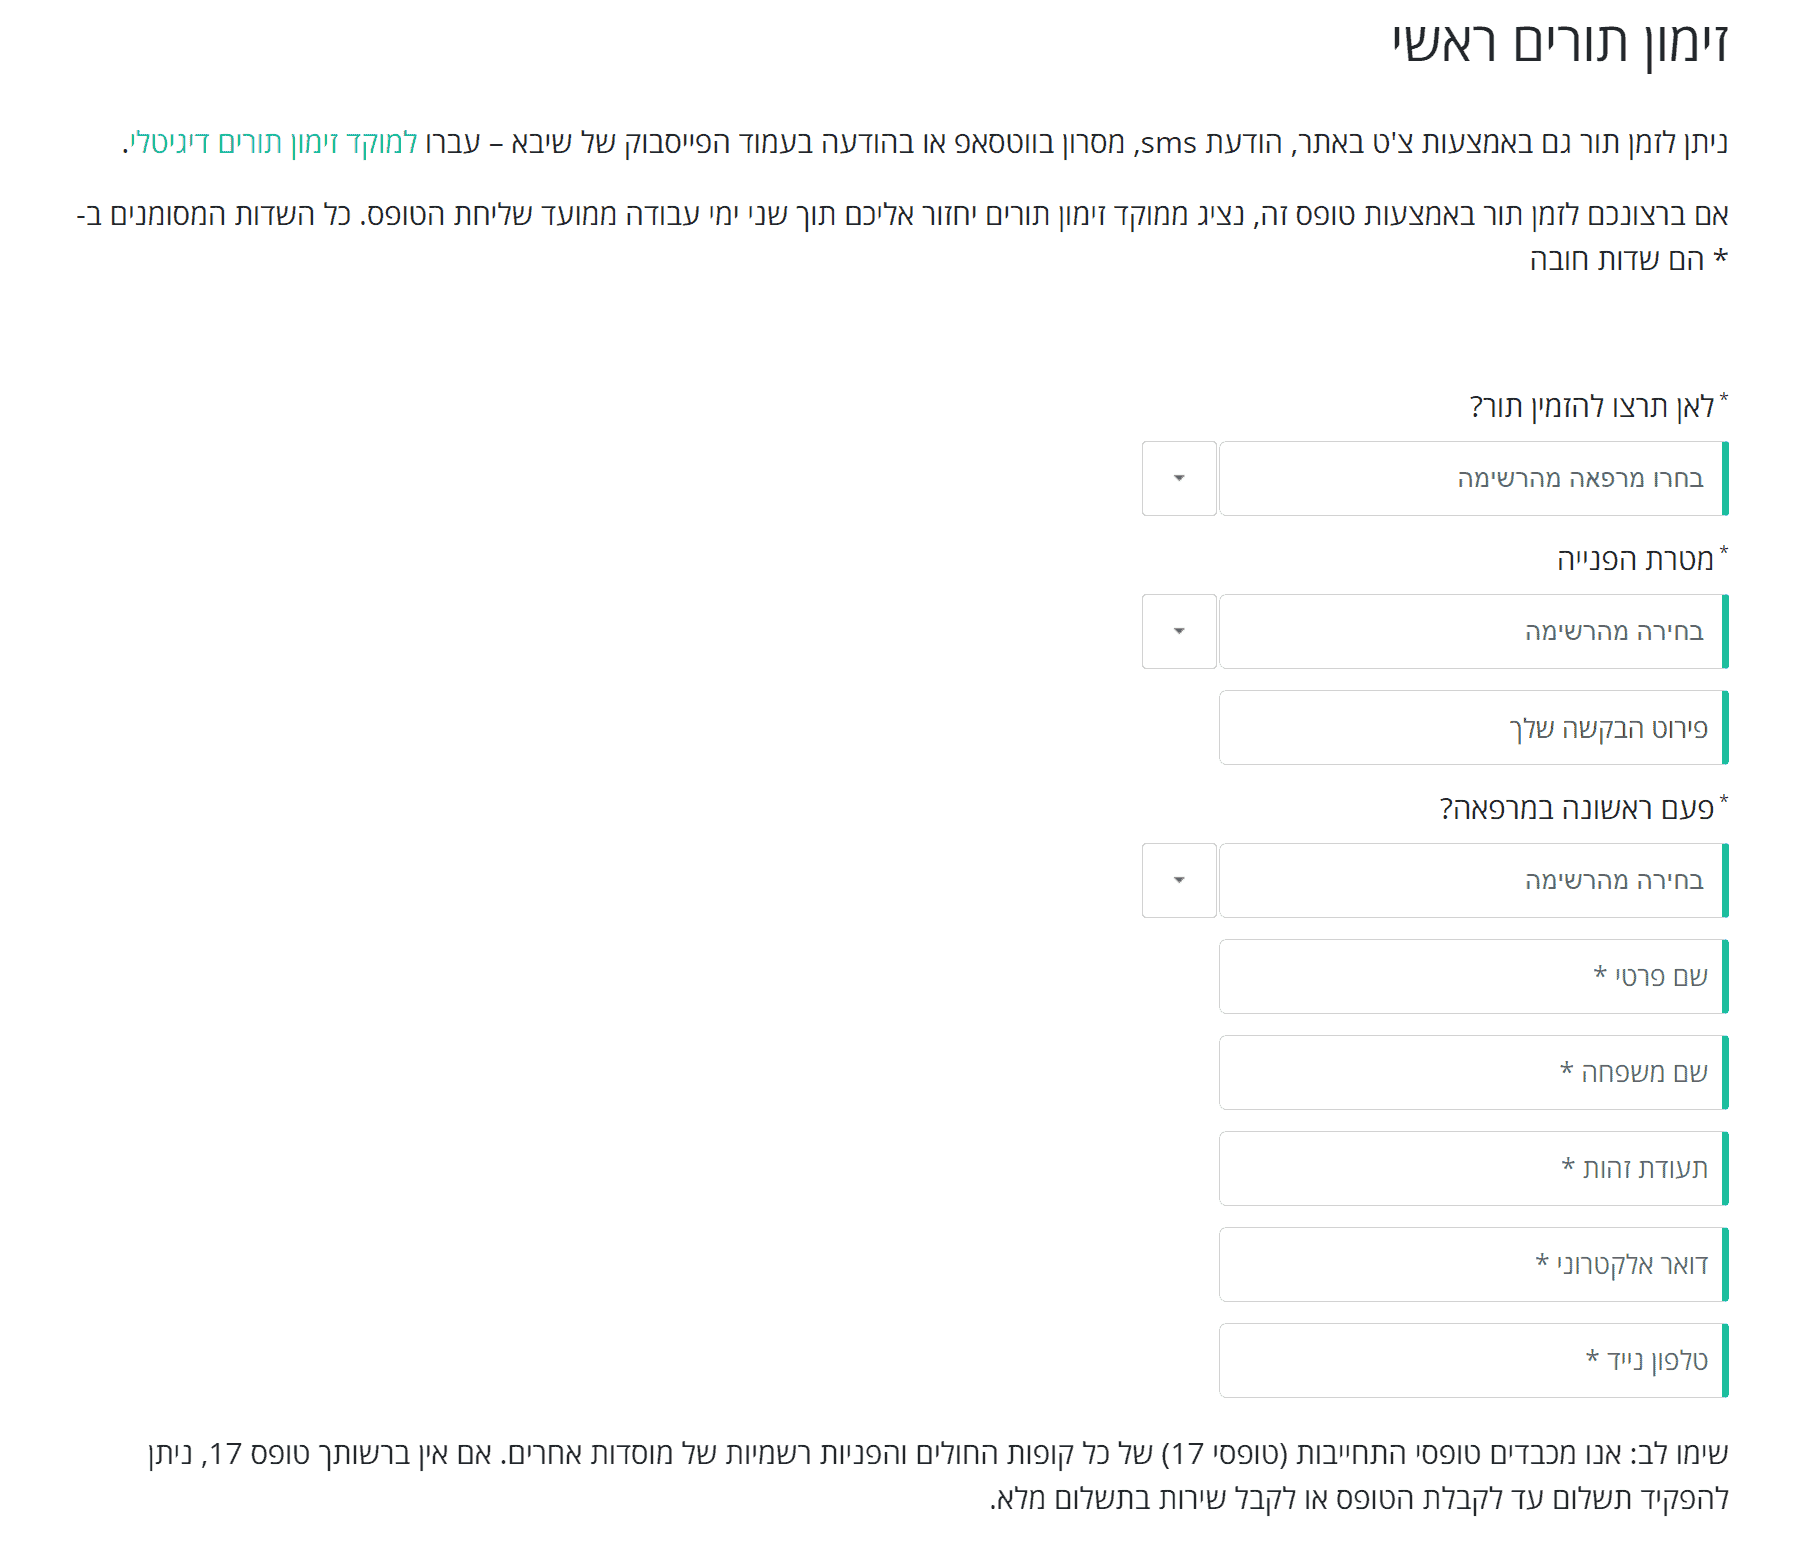Click the זימון תורים ראשי page heading

point(1560,44)
